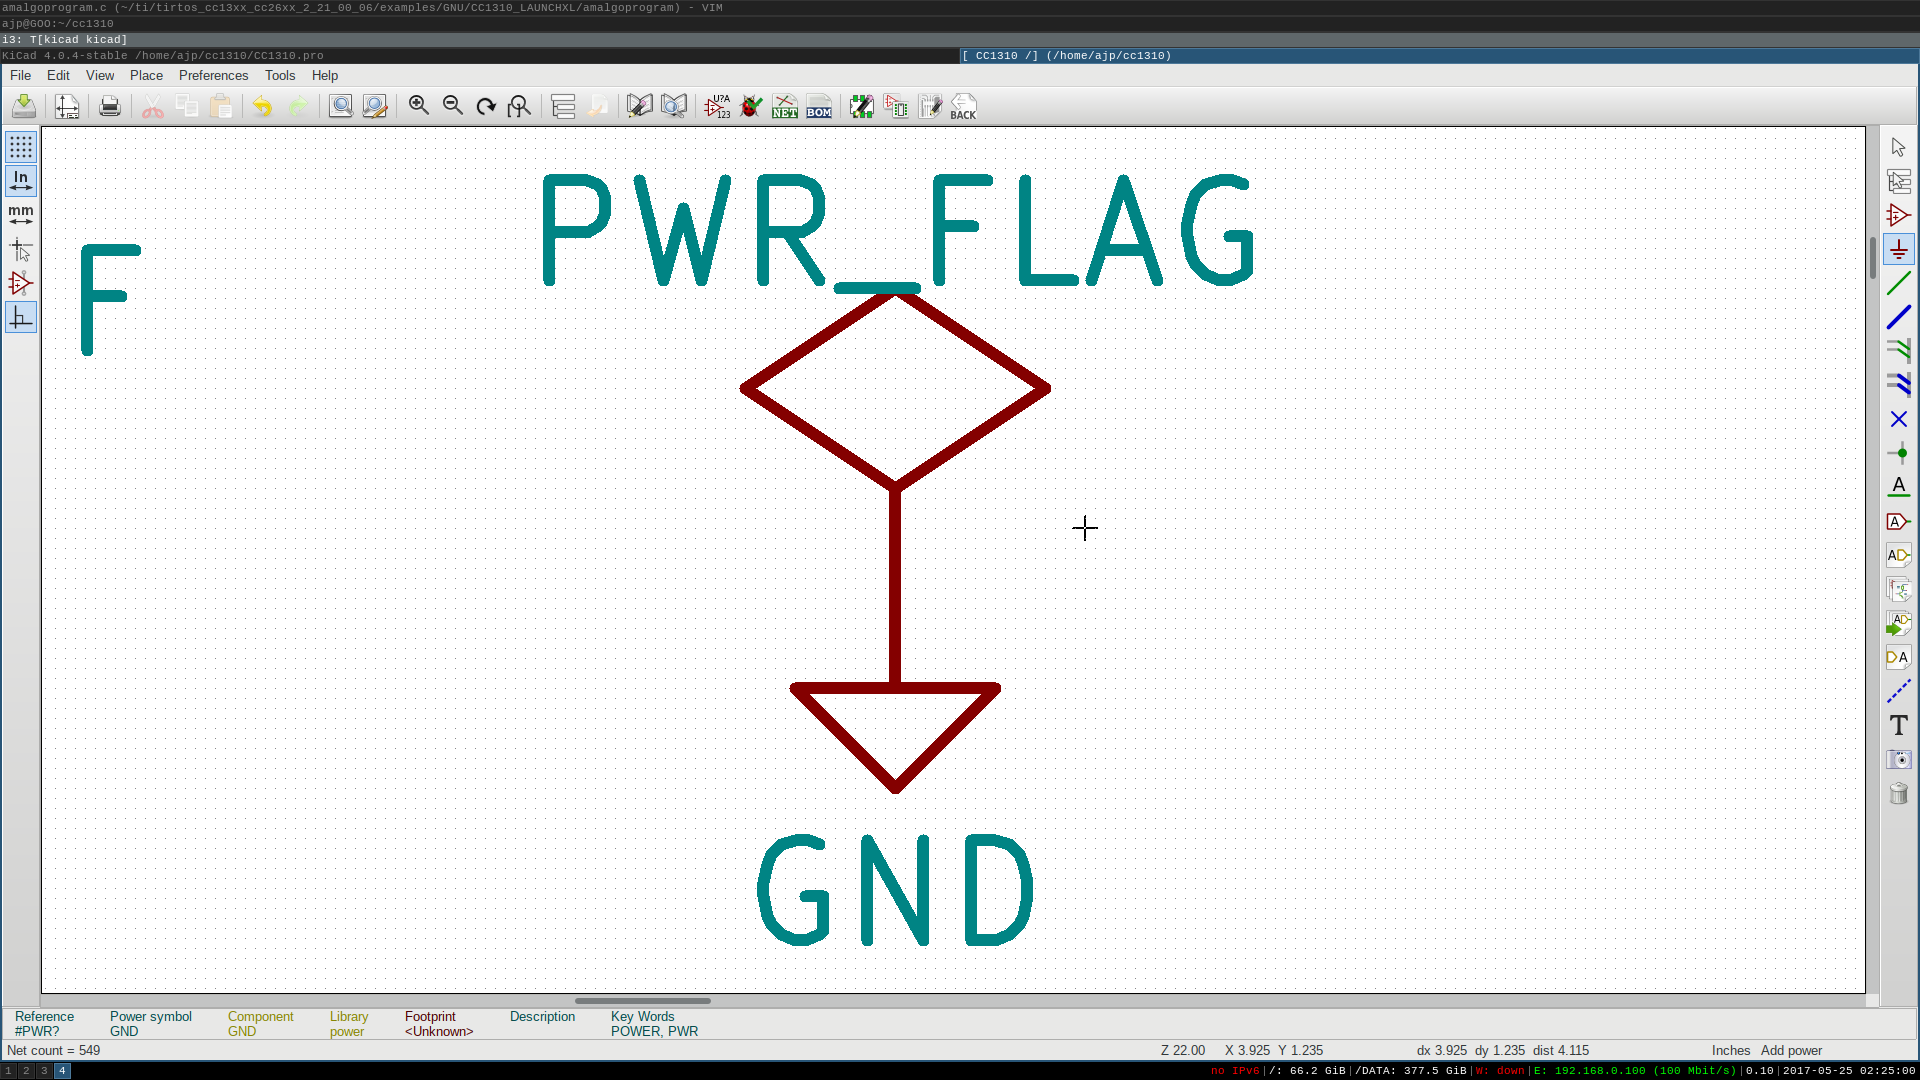Fit schematic to screen
The width and height of the screenshot is (1920, 1080).
tap(520, 106)
